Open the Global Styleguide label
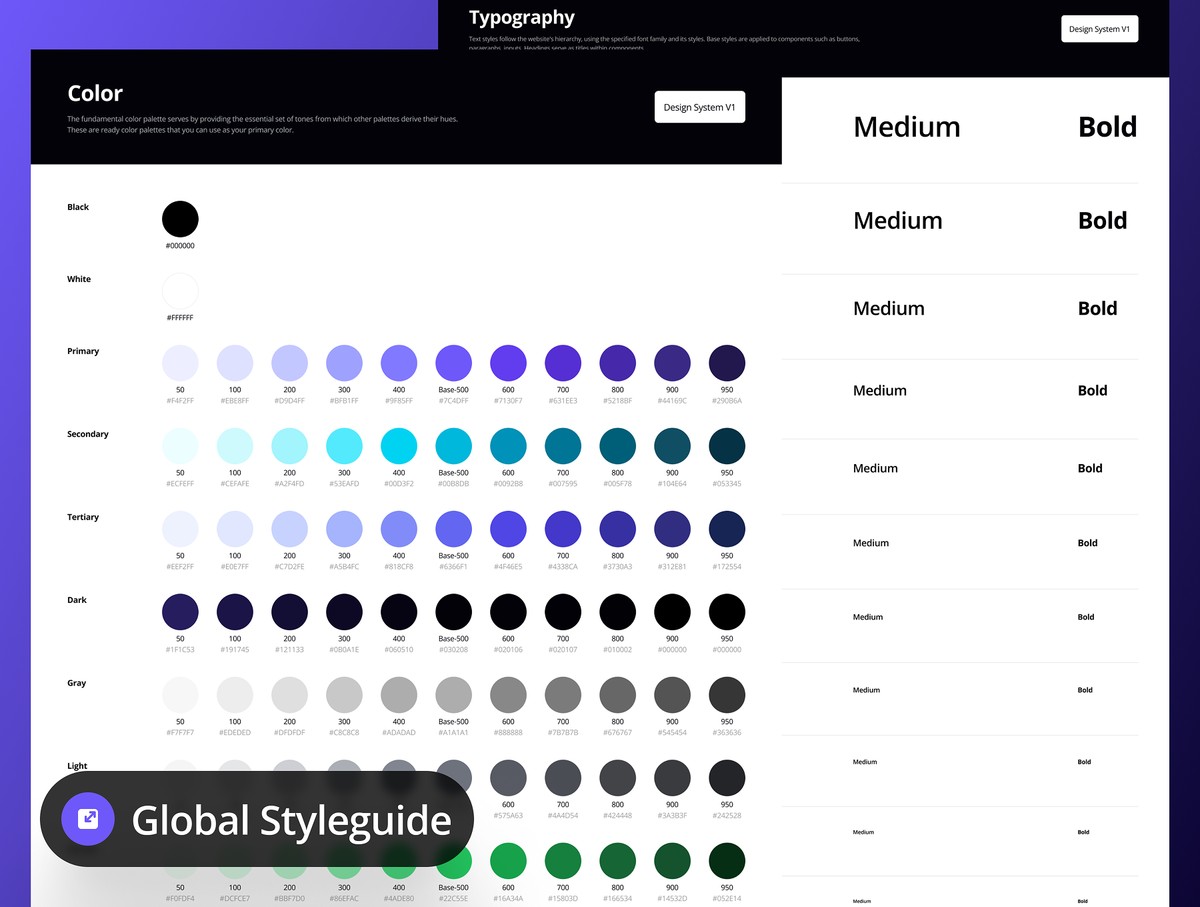This screenshot has width=1200, height=907. (x=291, y=820)
